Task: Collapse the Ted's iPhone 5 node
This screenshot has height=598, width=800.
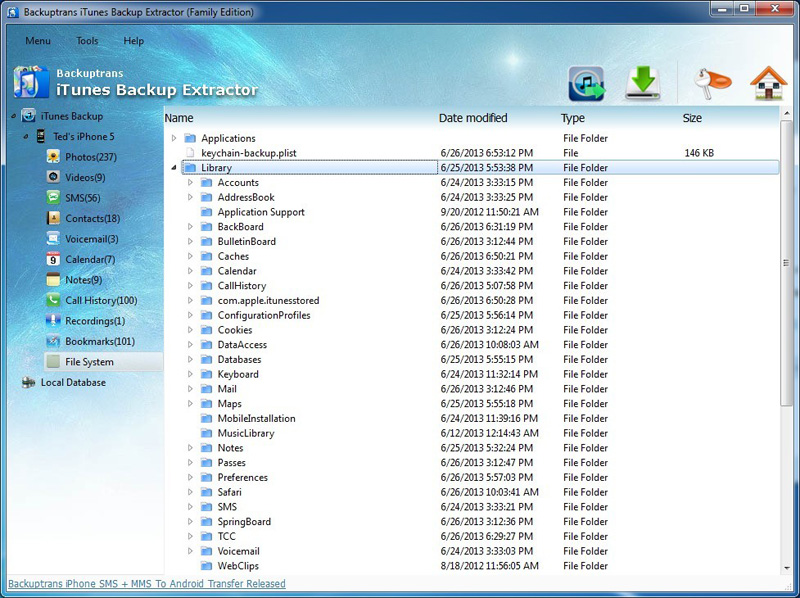Action: click(x=25, y=136)
